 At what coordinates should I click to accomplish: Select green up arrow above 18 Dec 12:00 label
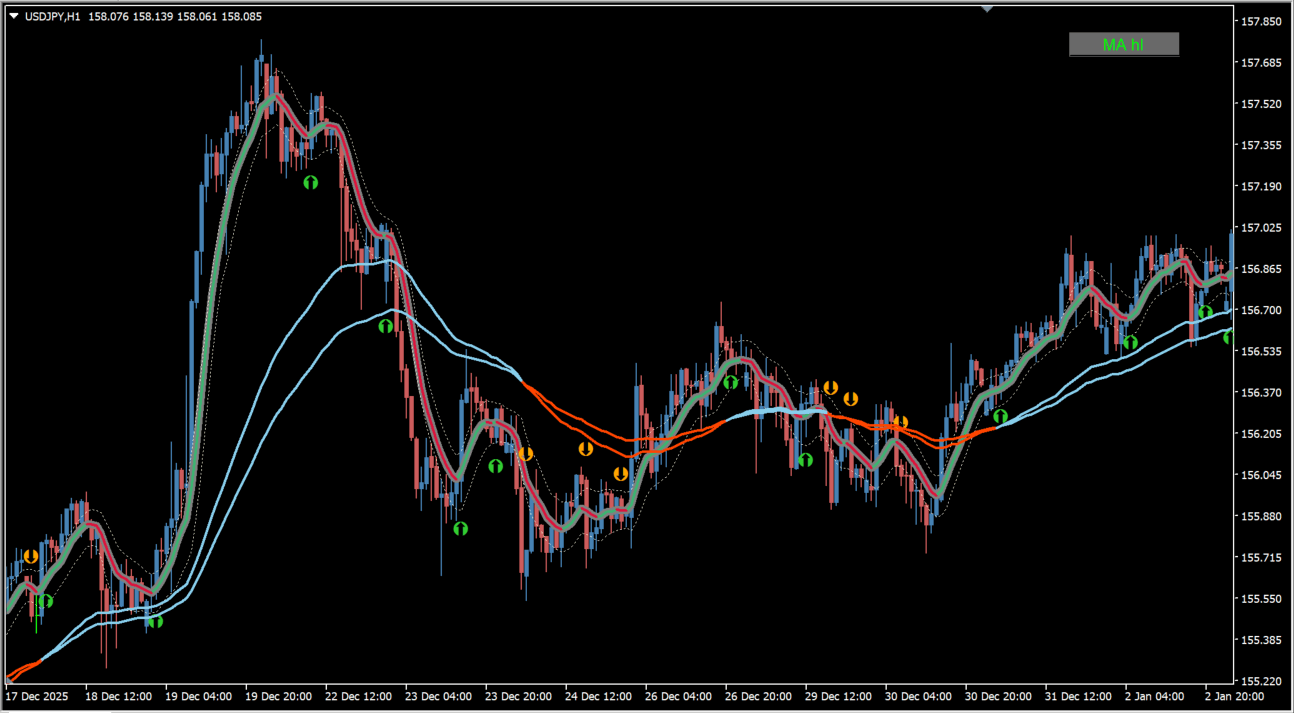coord(155,621)
